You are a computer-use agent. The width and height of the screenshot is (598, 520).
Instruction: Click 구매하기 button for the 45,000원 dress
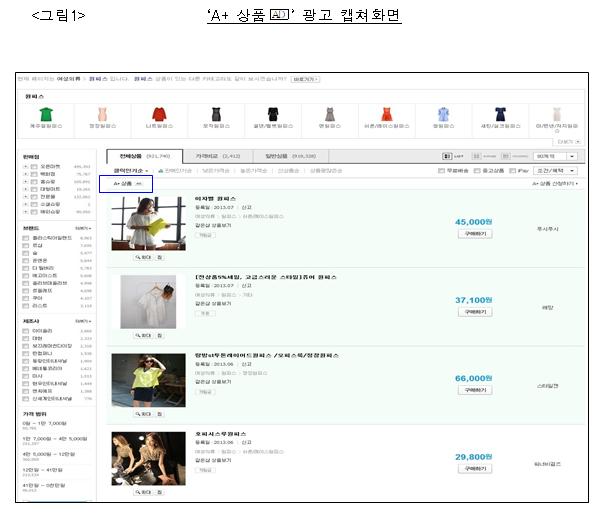tap(475, 234)
